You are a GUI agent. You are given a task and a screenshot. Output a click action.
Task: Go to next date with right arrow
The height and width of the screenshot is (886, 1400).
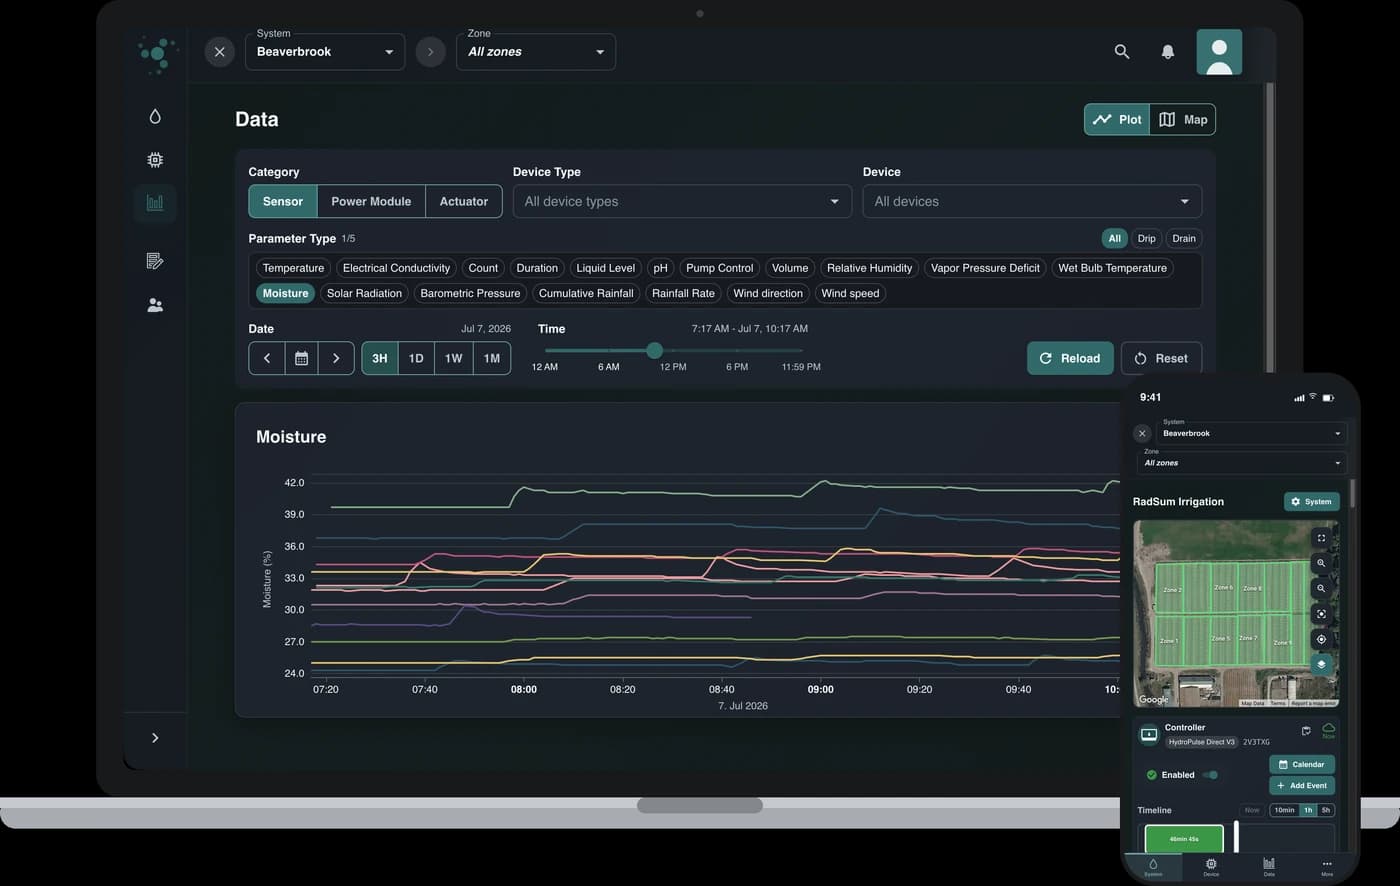click(336, 358)
